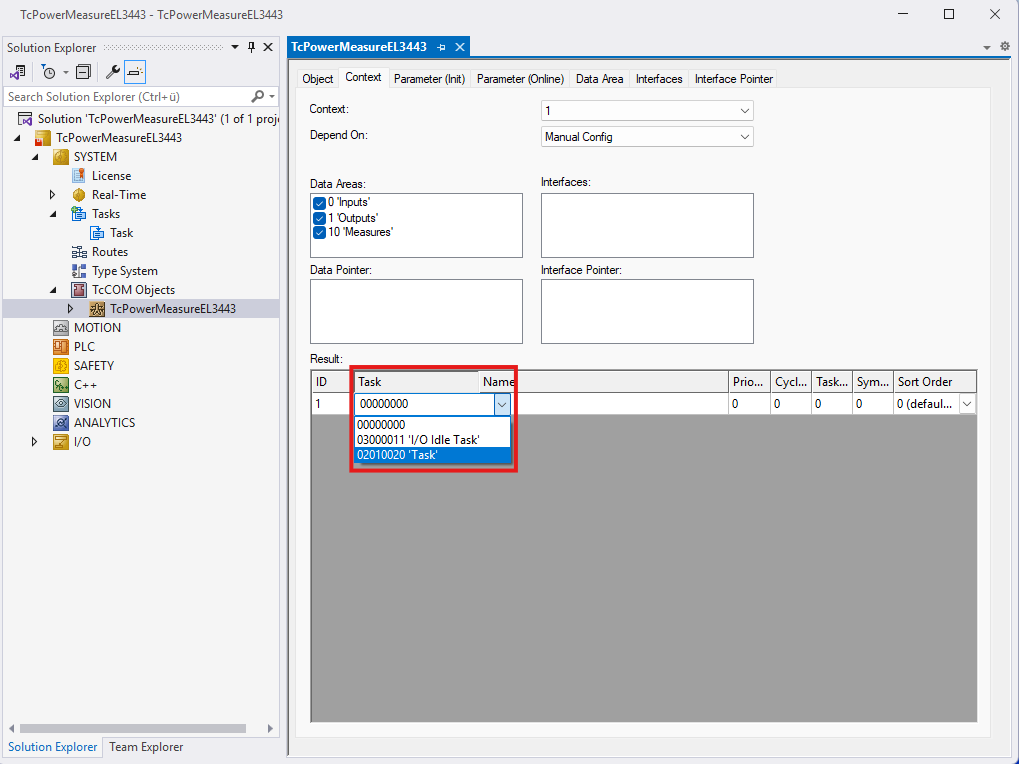Click the Properties wrench icon
Viewport: 1019px width, 764px height.
point(112,72)
